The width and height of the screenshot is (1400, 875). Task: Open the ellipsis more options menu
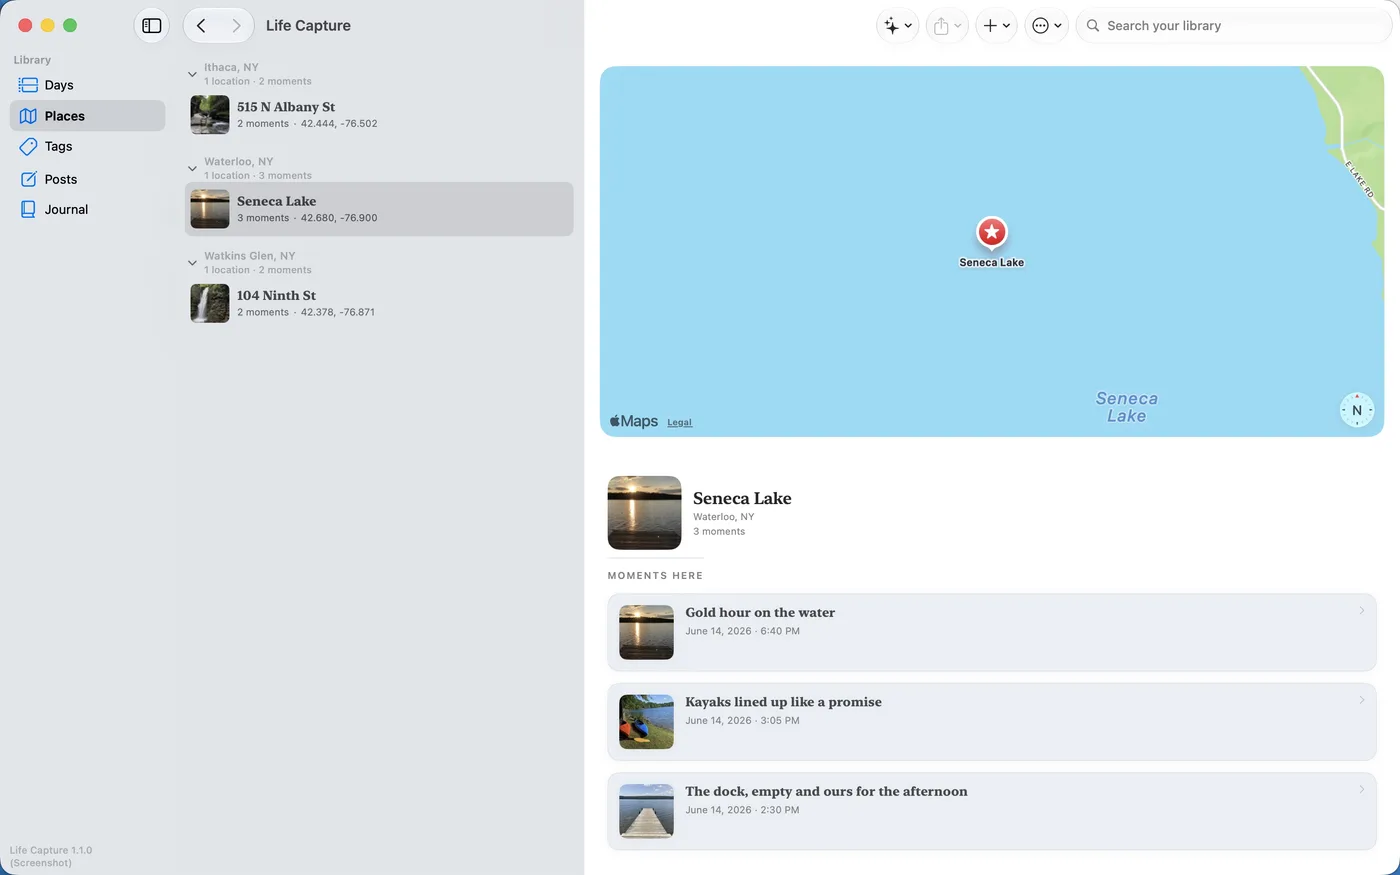[1046, 26]
